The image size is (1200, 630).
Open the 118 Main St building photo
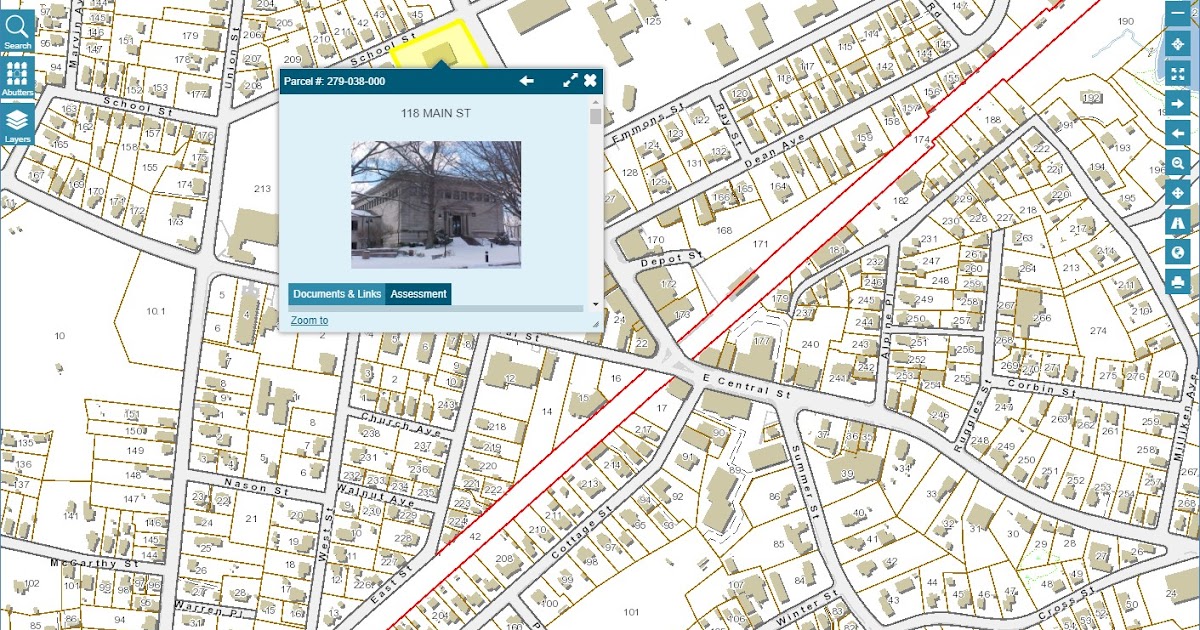click(436, 204)
